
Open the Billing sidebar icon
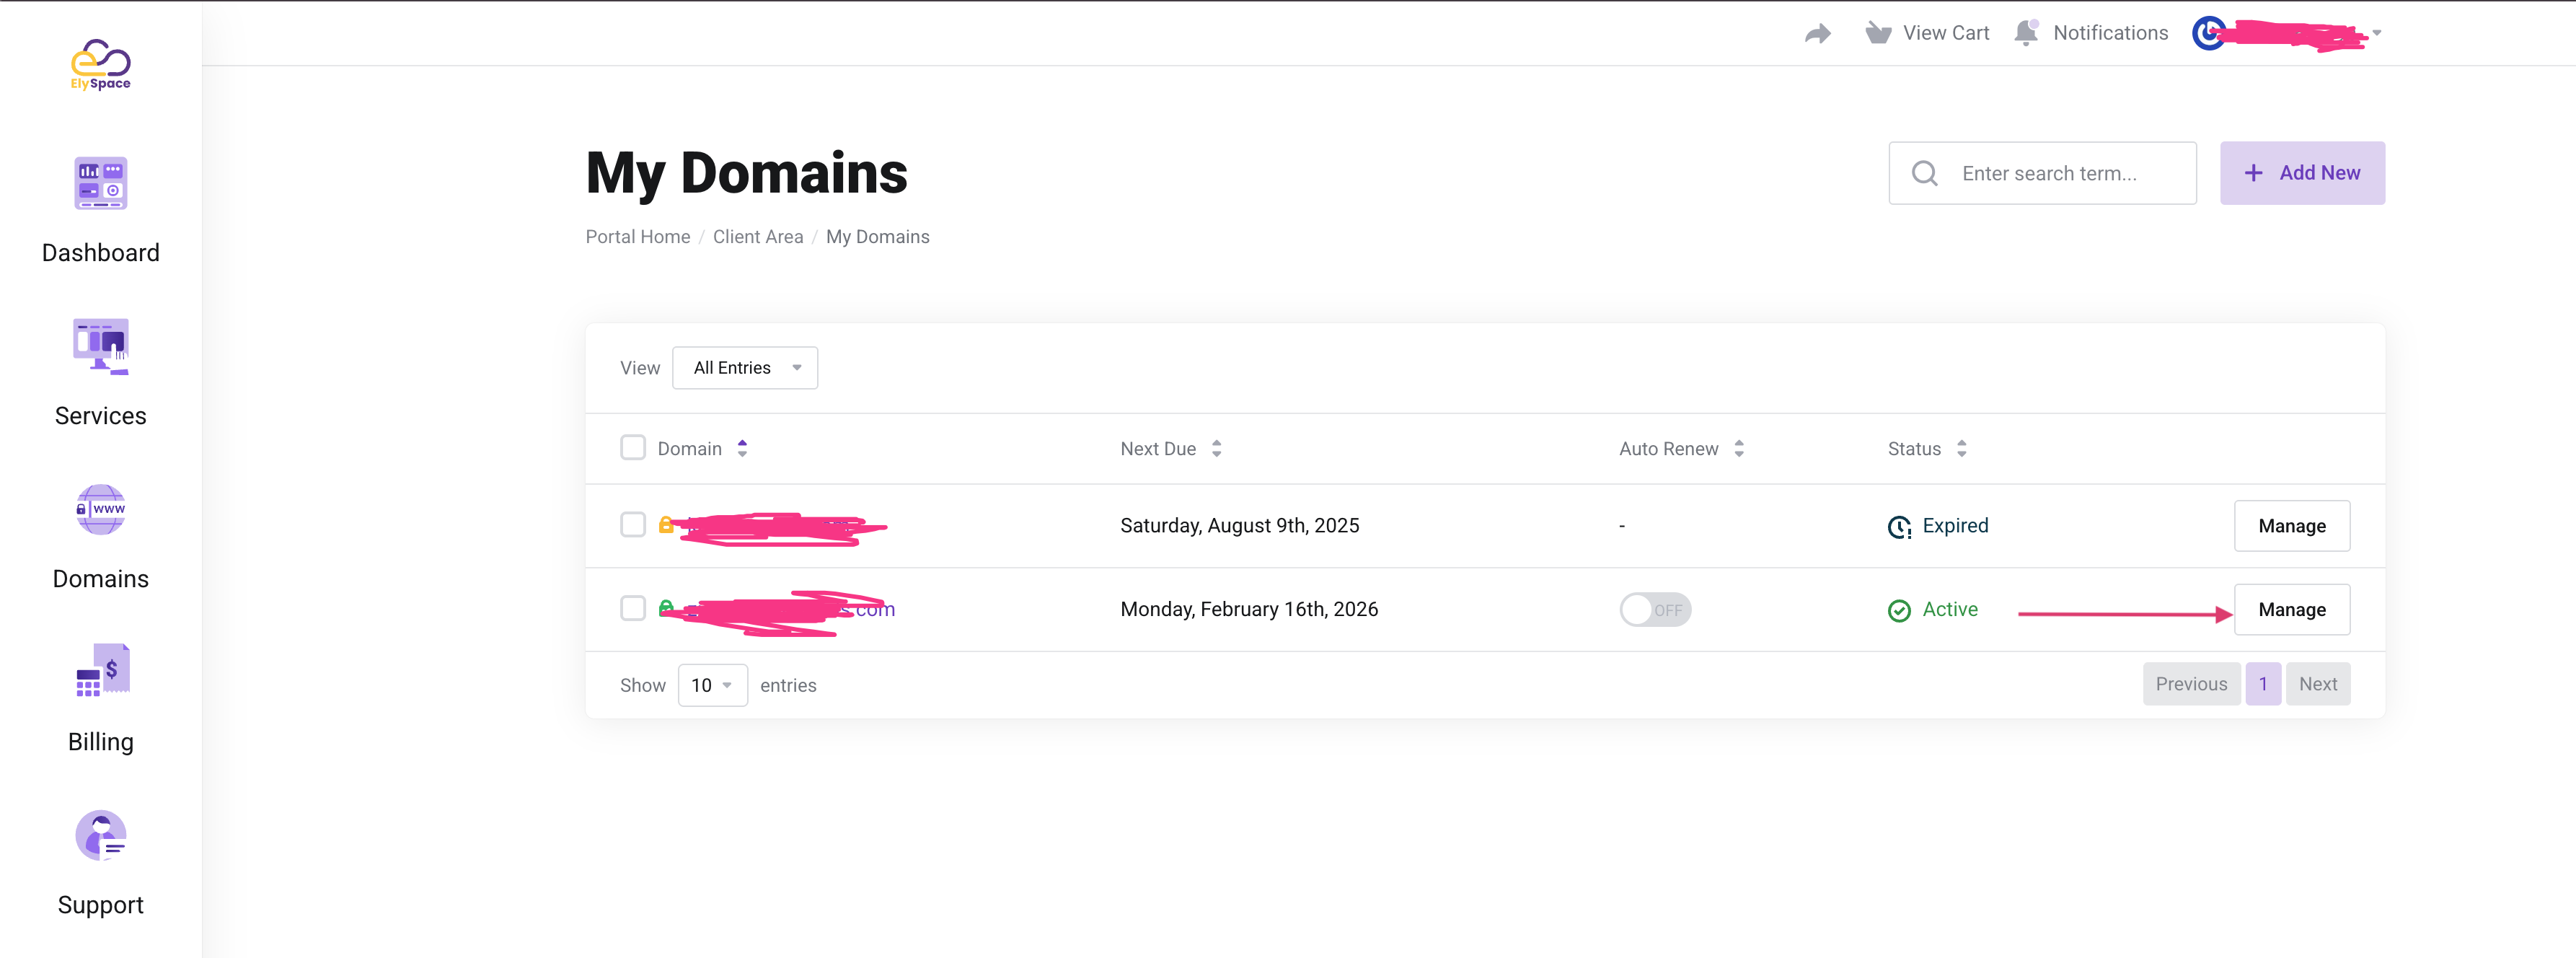(x=101, y=671)
